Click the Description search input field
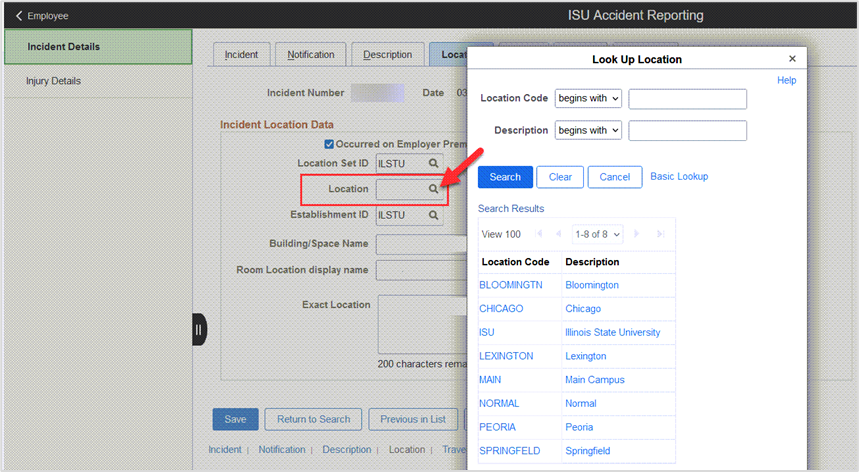 pyautogui.click(x=688, y=131)
